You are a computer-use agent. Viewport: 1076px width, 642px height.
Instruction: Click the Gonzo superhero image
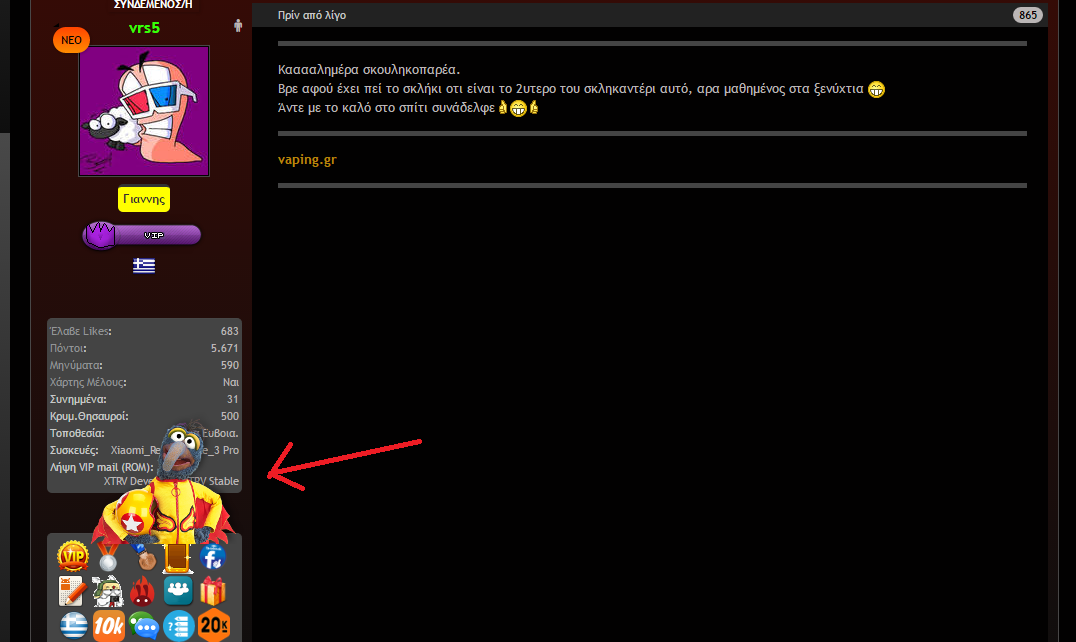[x=165, y=484]
